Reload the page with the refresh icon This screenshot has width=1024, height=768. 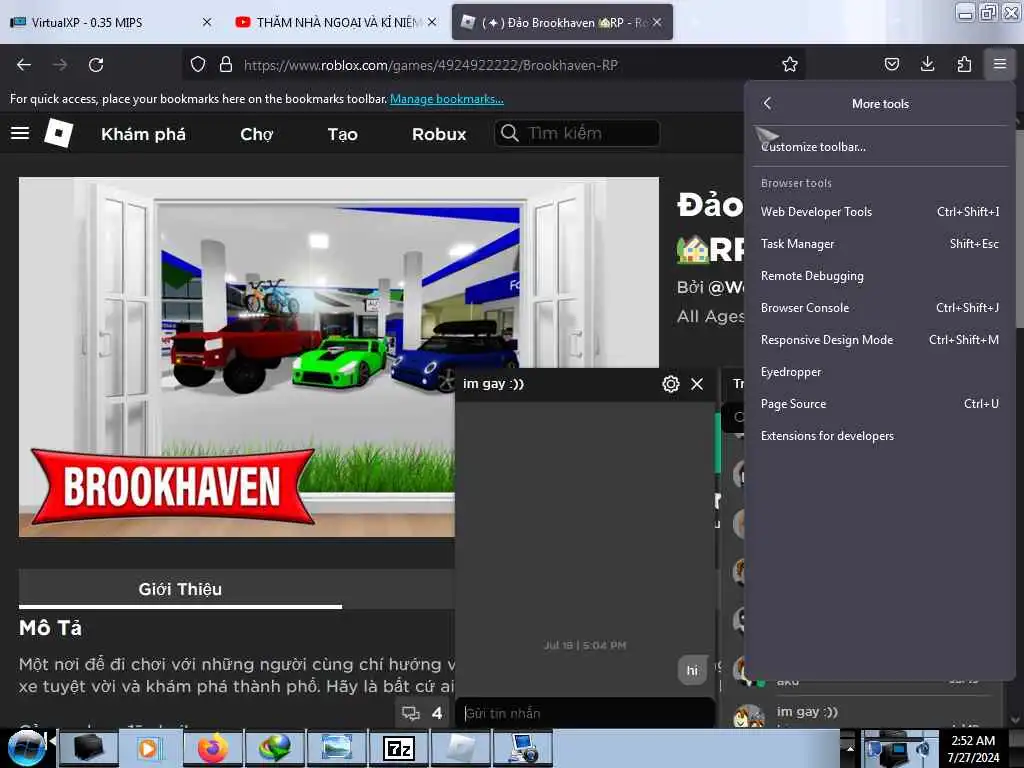pyautogui.click(x=96, y=65)
